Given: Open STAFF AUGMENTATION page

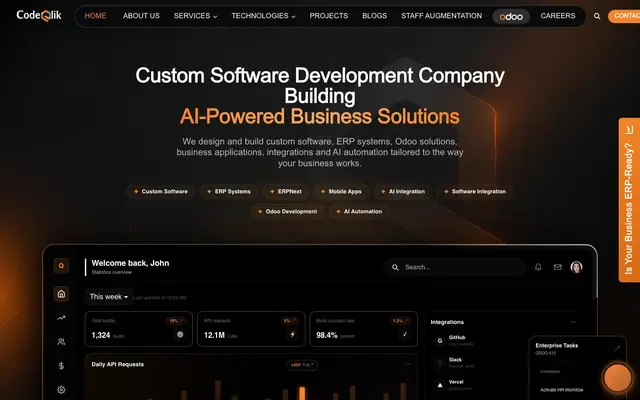Looking at the screenshot, I should coord(441,16).
